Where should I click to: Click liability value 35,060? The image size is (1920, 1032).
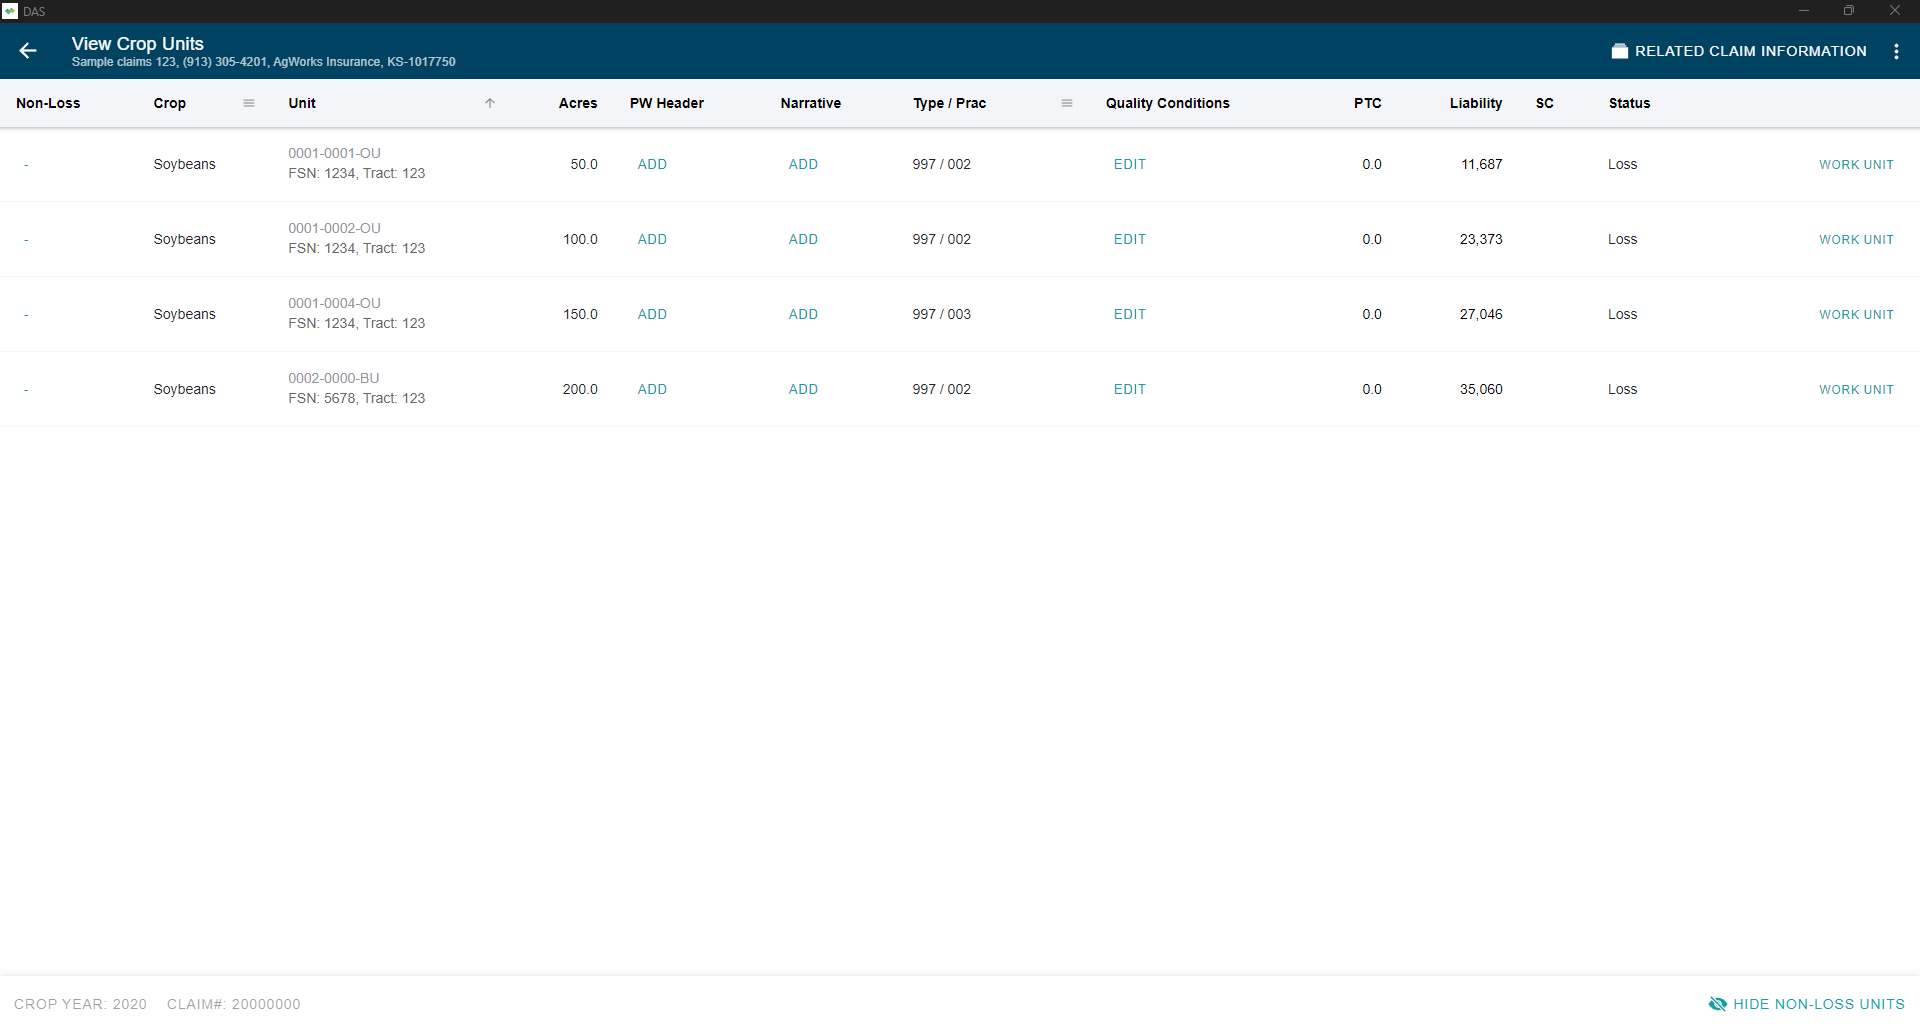(1481, 389)
